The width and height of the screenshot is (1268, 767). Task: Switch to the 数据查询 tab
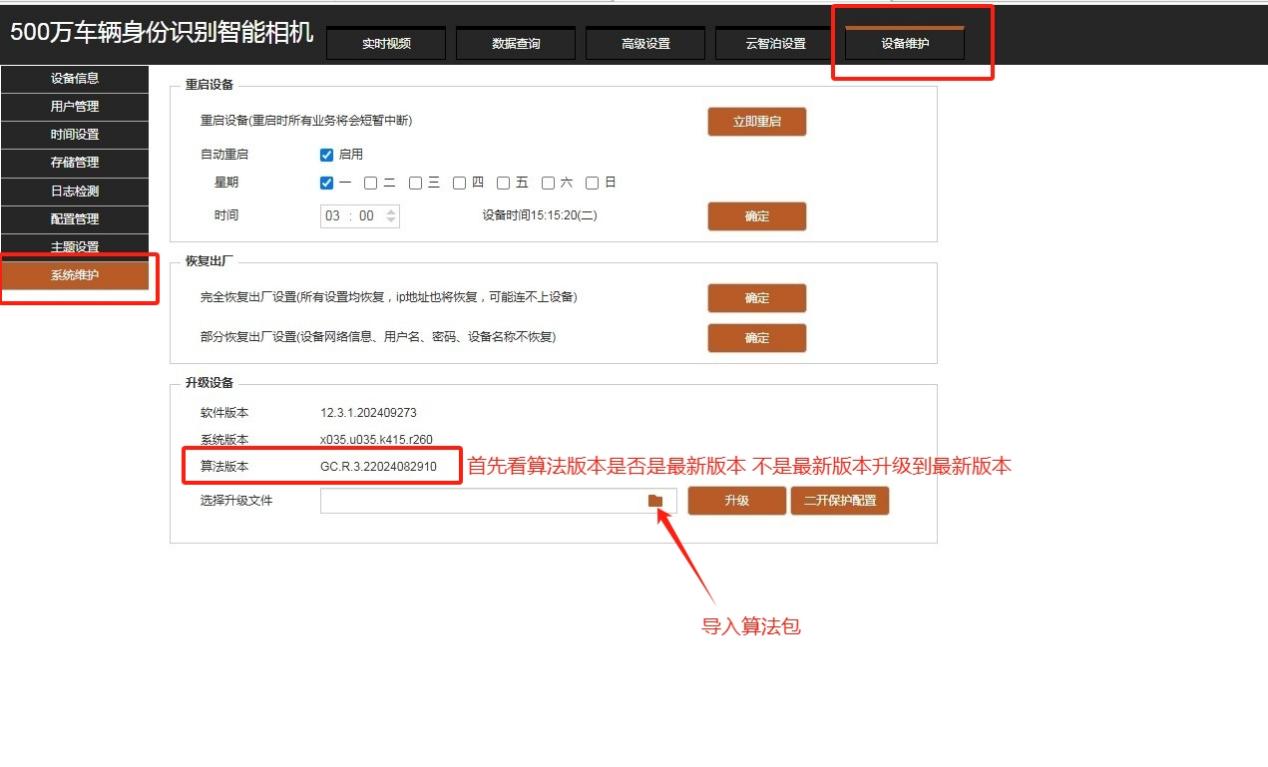point(516,44)
